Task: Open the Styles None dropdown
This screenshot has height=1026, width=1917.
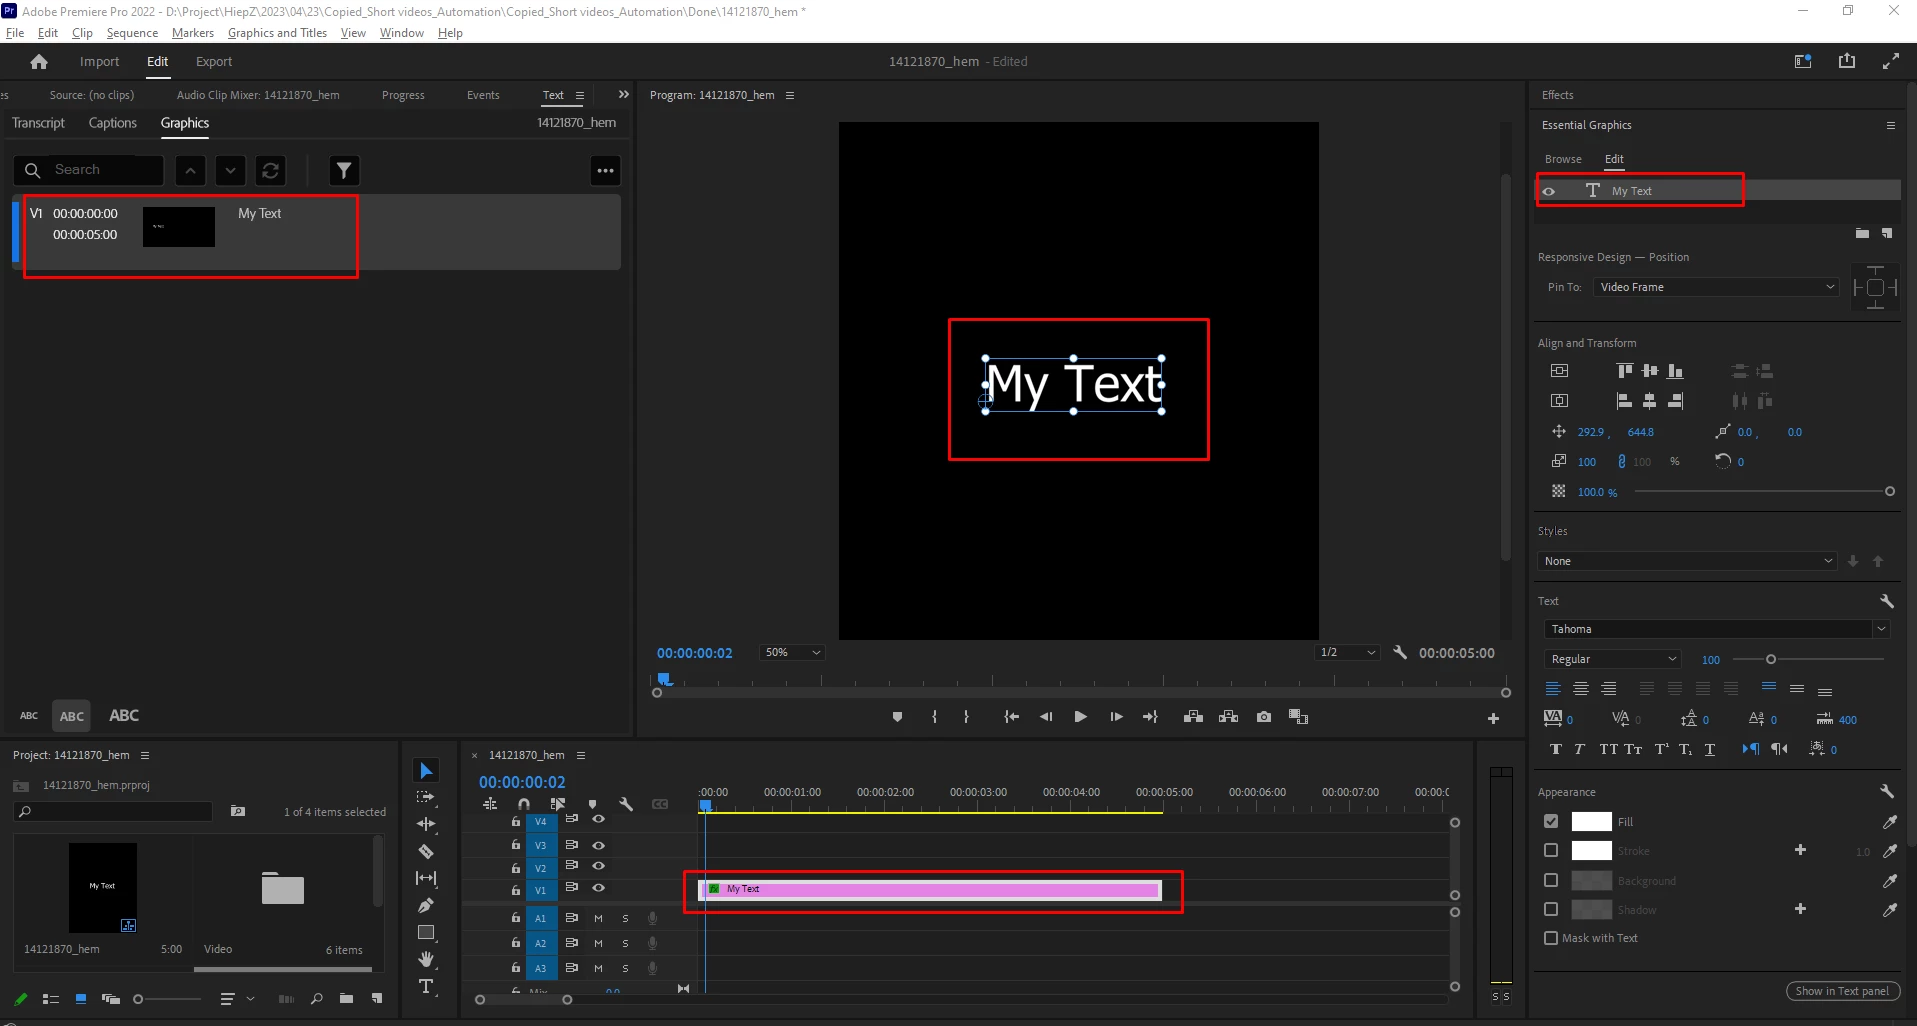Action: (x=1687, y=561)
